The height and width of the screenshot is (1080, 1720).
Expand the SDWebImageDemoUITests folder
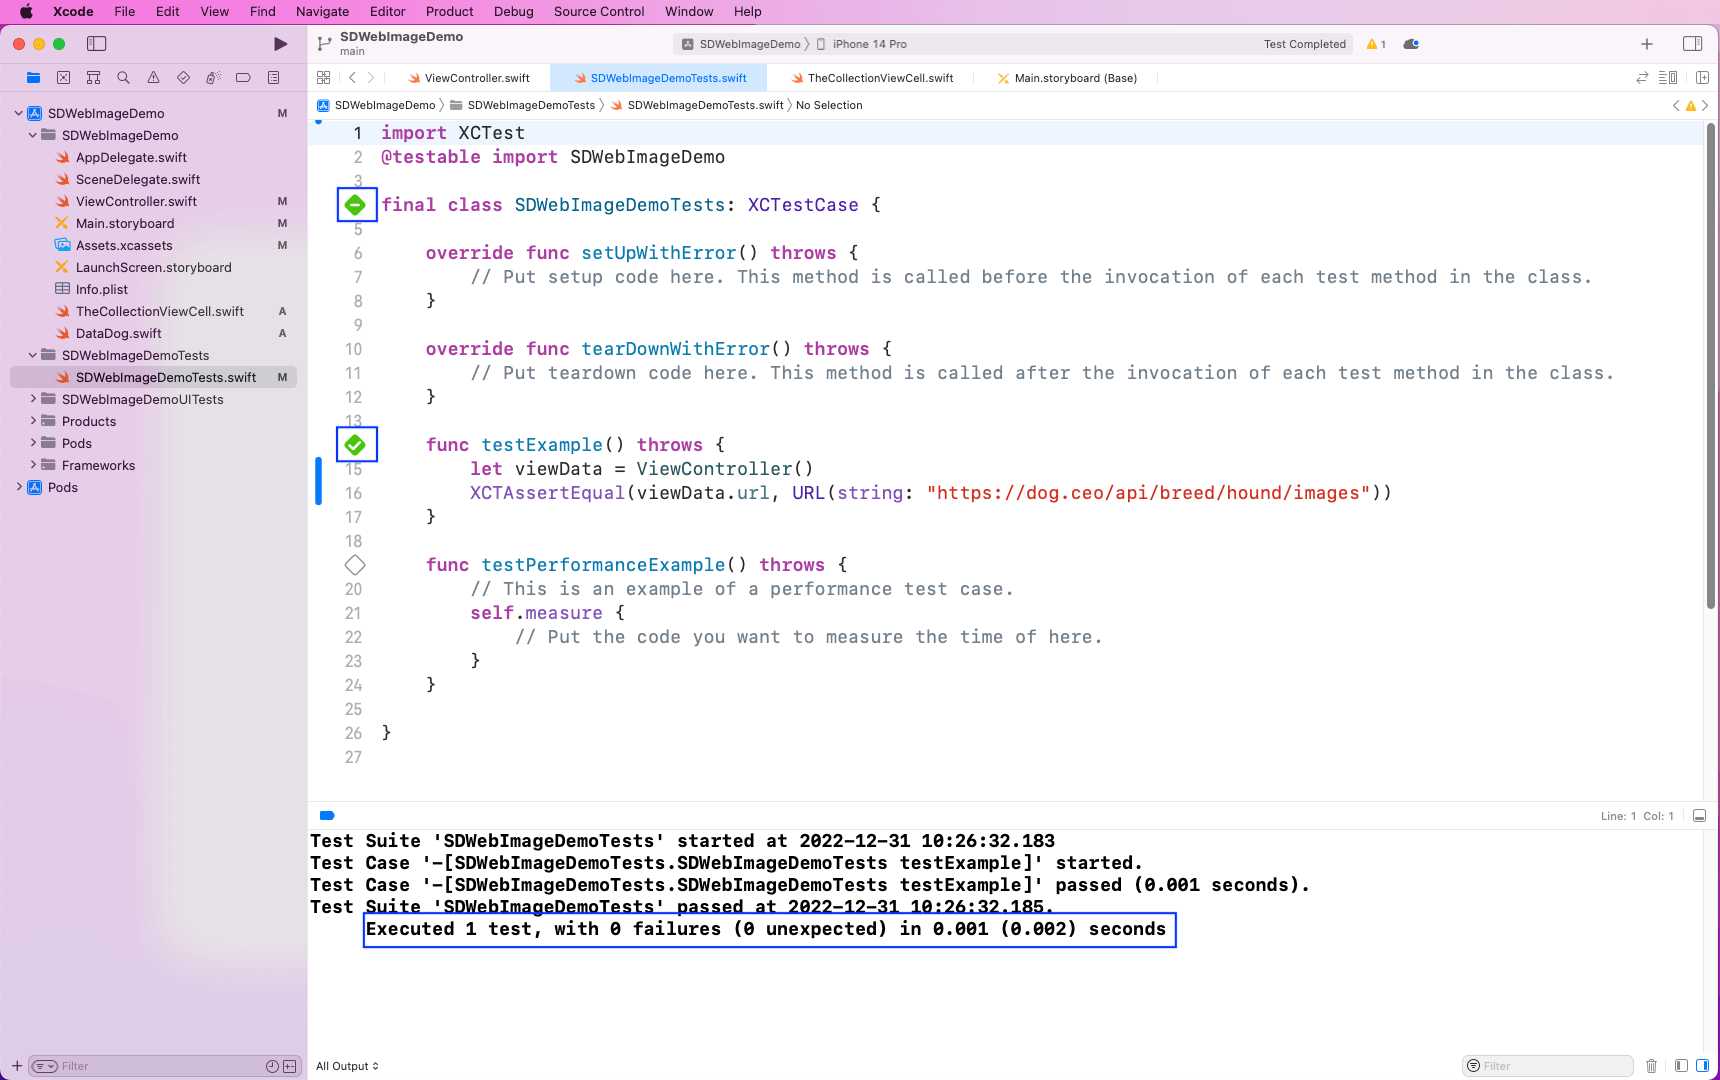tap(33, 399)
